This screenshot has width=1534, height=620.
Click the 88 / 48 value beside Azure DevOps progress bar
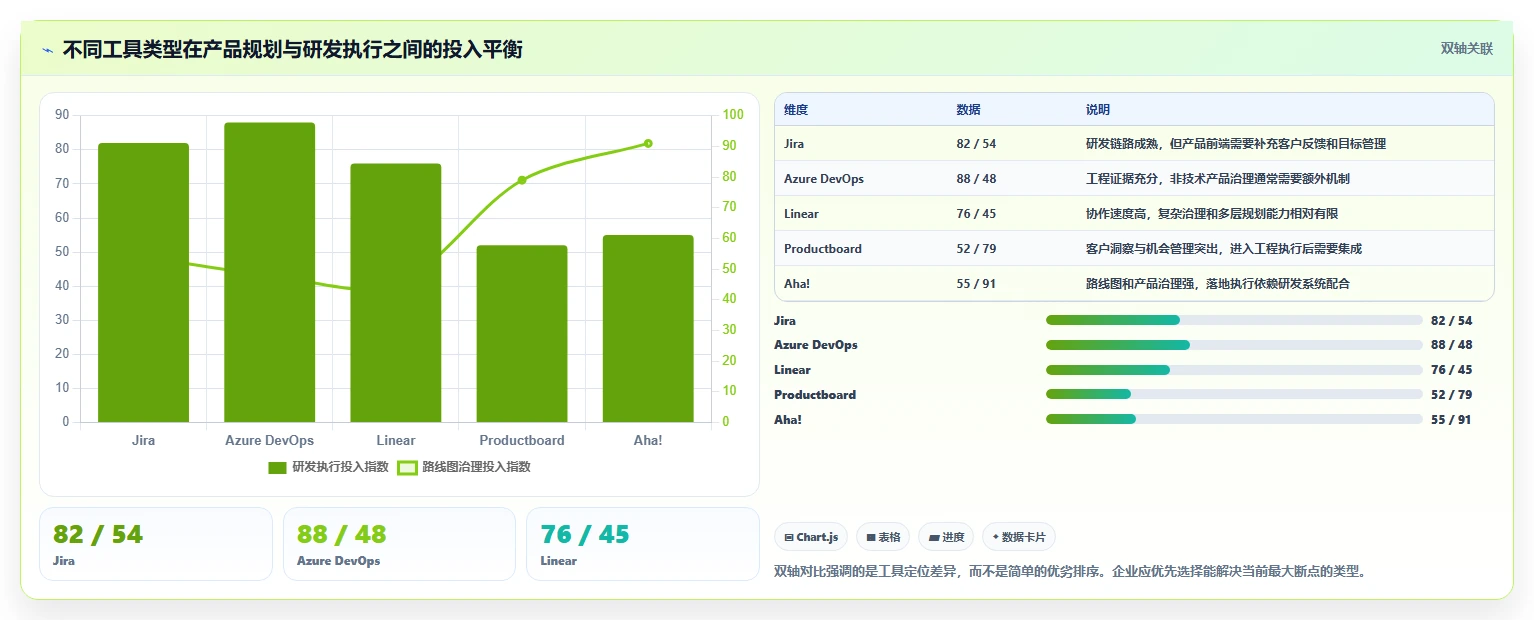tap(1451, 345)
